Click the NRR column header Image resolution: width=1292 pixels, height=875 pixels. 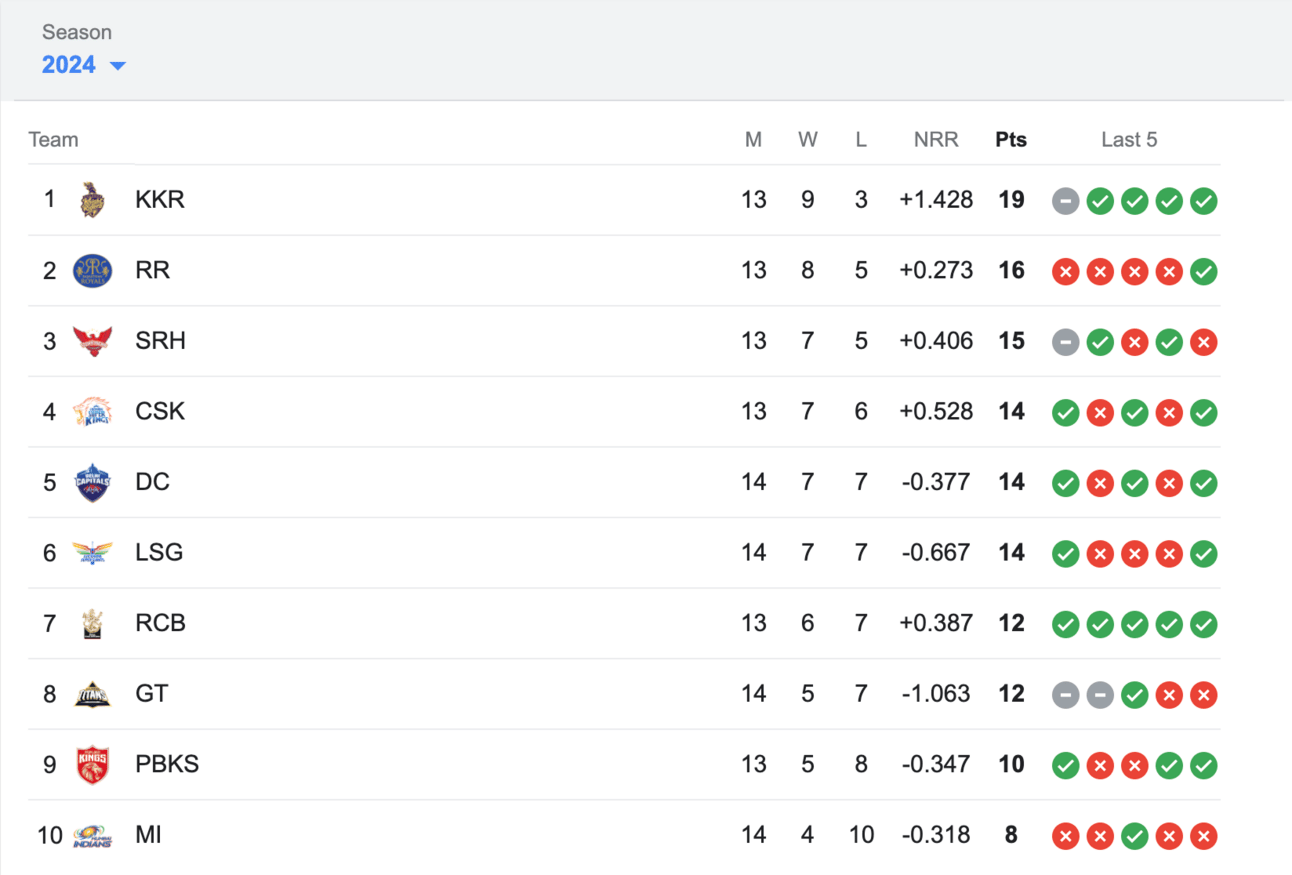tap(936, 140)
